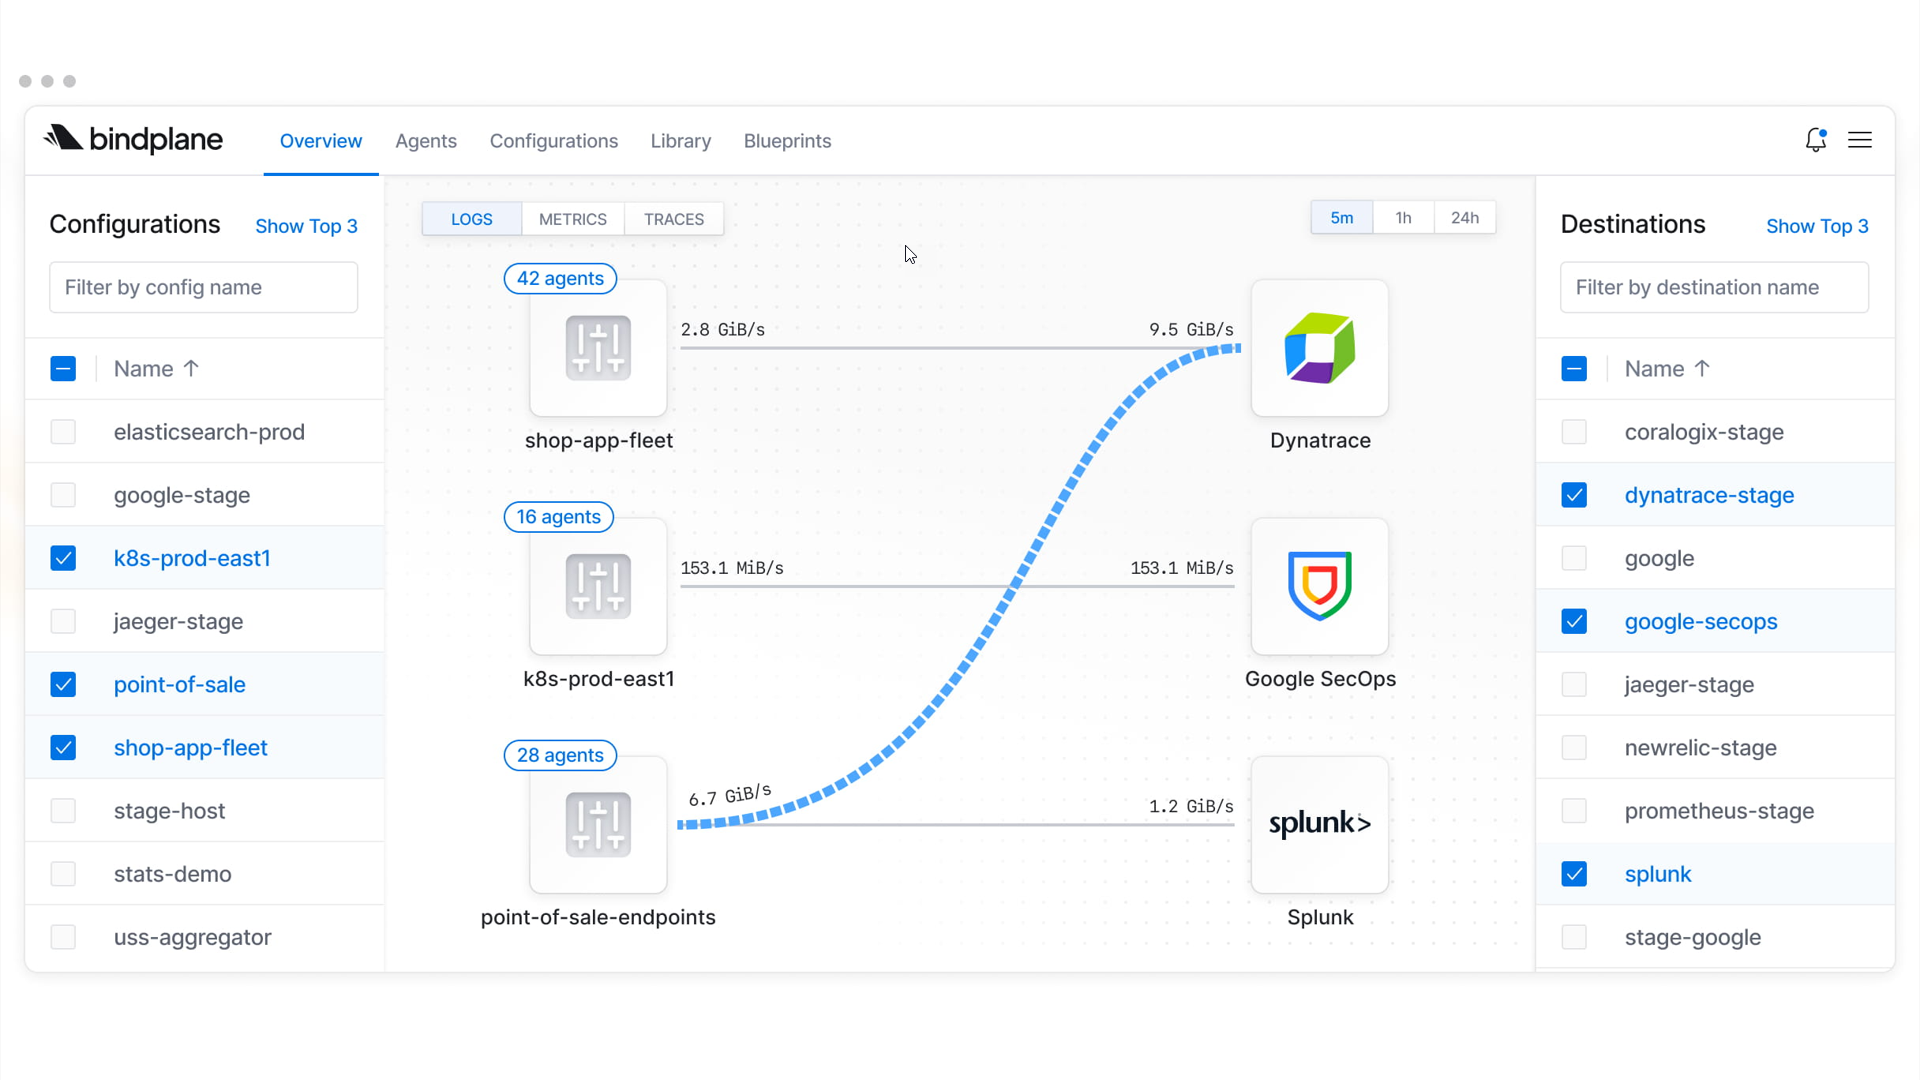1920x1080 pixels.
Task: Open the hamburger menu icon
Action: coord(1860,140)
